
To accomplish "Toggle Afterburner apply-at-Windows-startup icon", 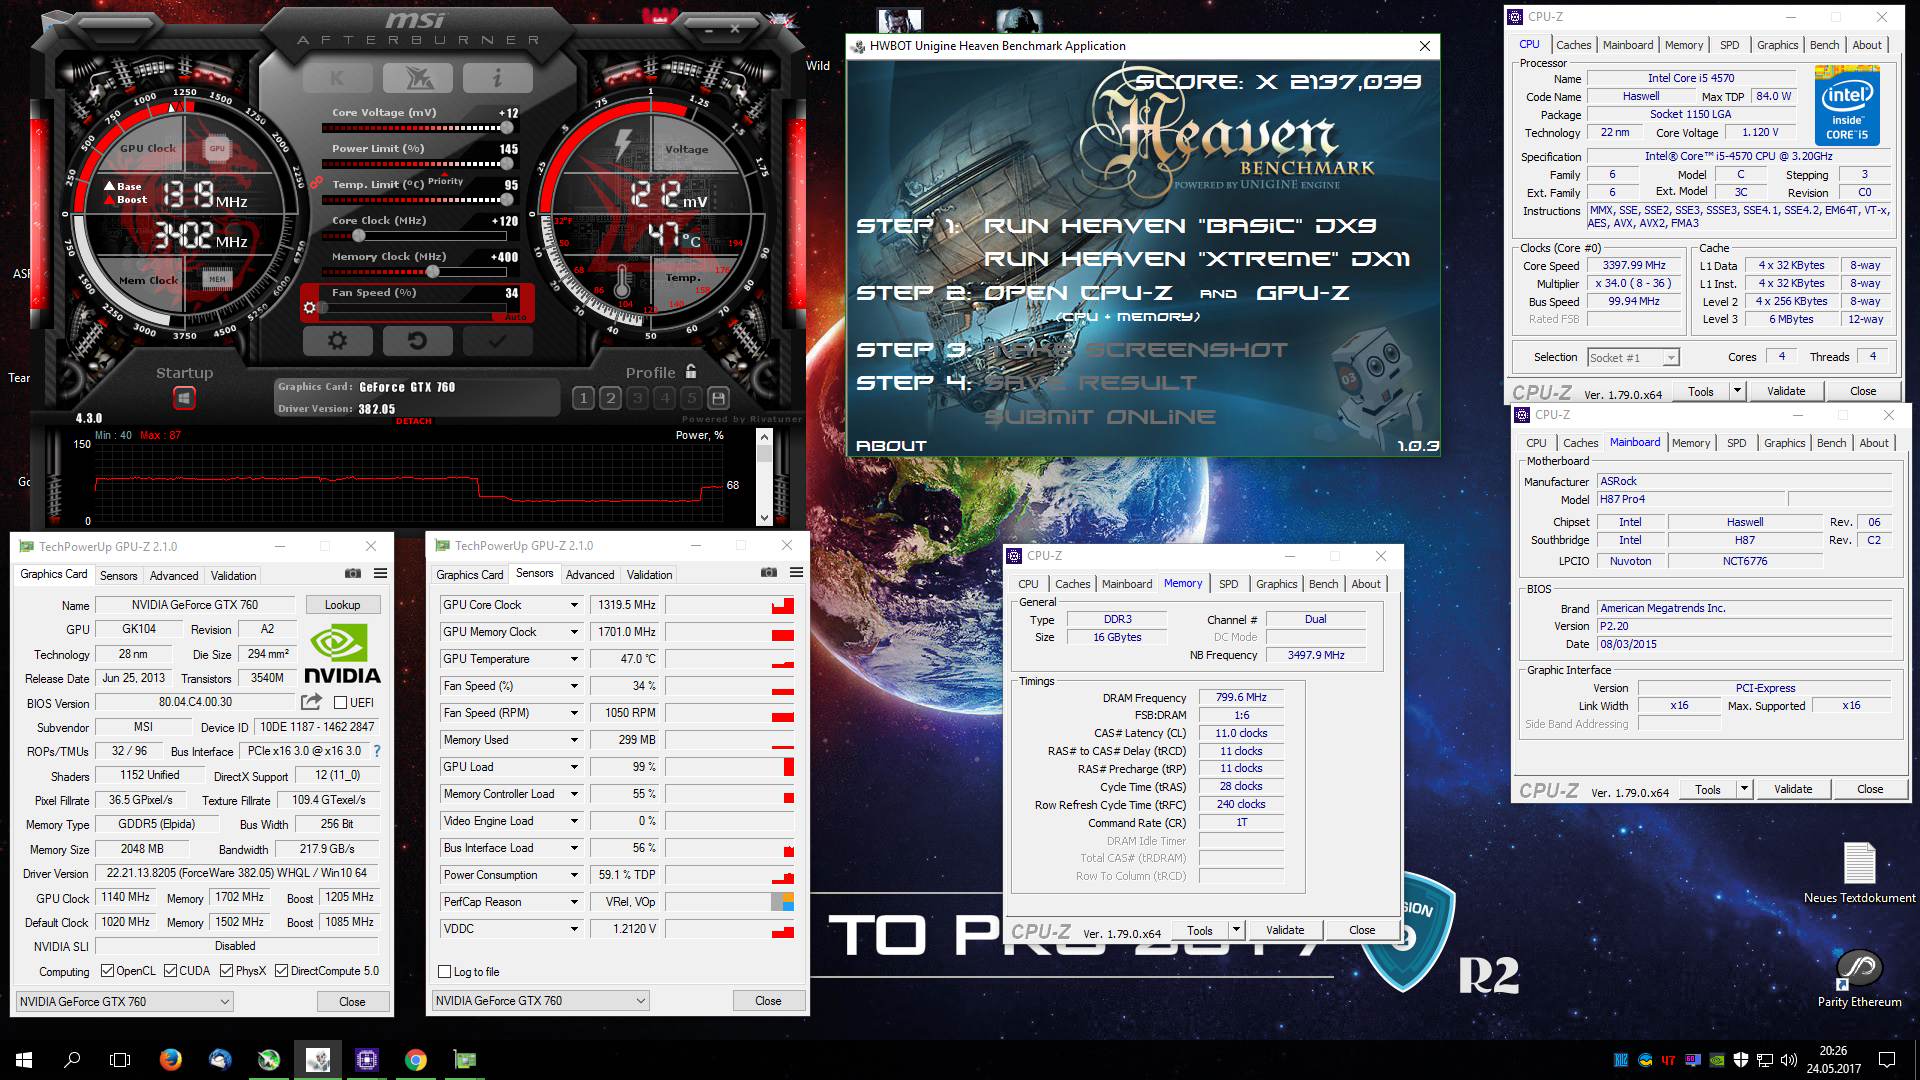I will pos(184,399).
